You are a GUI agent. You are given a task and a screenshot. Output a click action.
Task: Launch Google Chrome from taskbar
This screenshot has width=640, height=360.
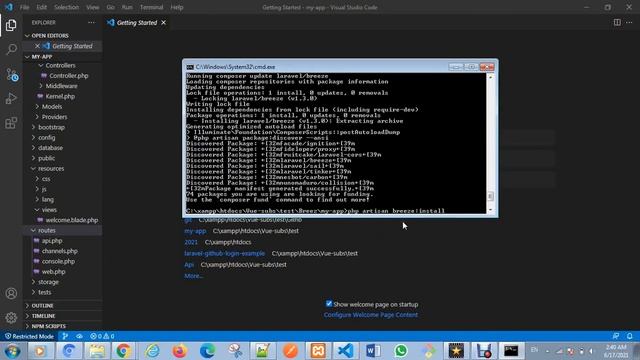[x=123, y=351]
